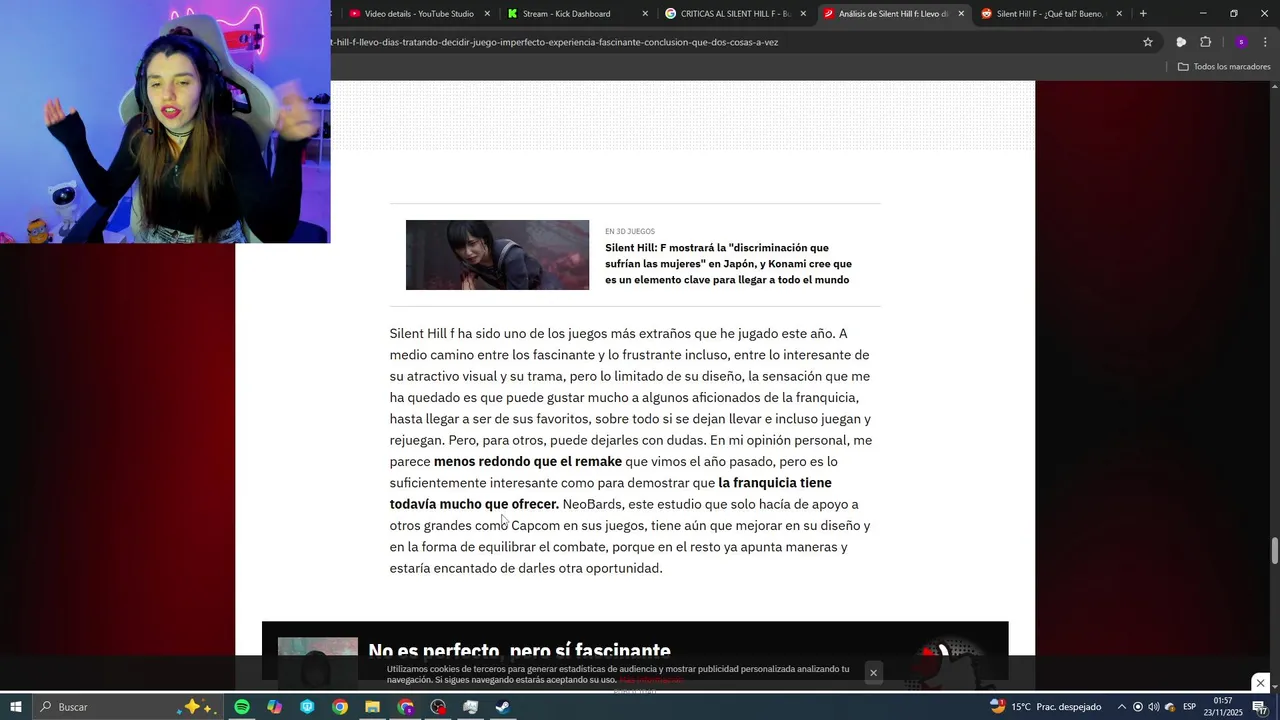Open a new browser tab

click(1143, 14)
